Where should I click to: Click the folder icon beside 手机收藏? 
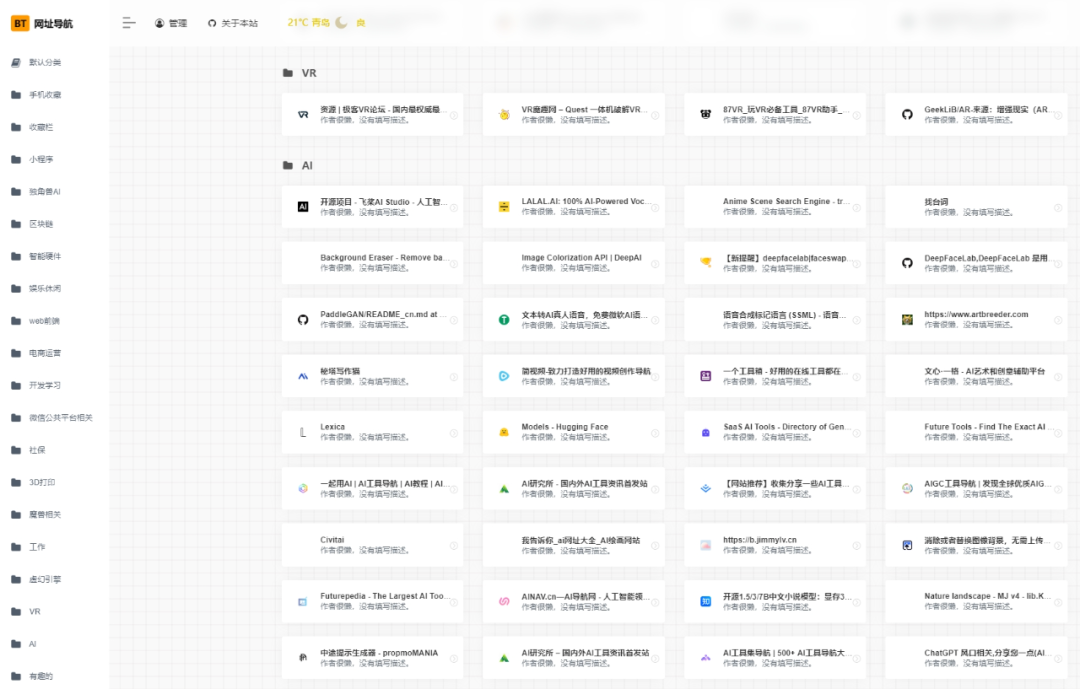point(16,95)
